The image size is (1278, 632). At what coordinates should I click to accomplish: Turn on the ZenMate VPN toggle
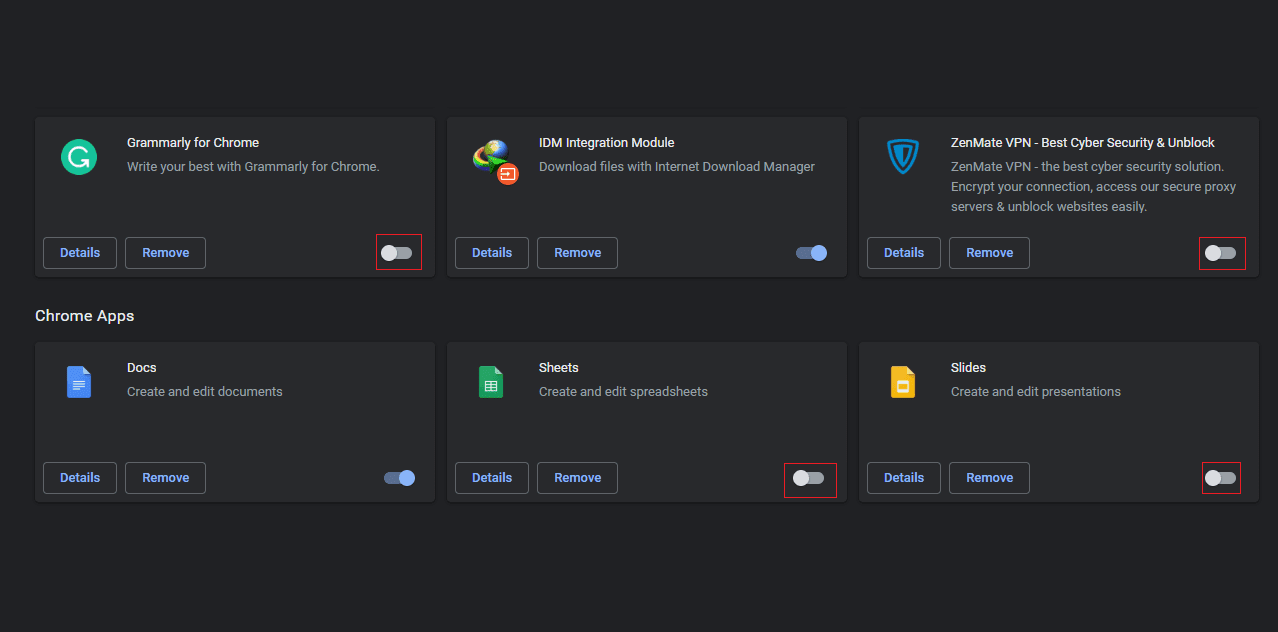1221,253
